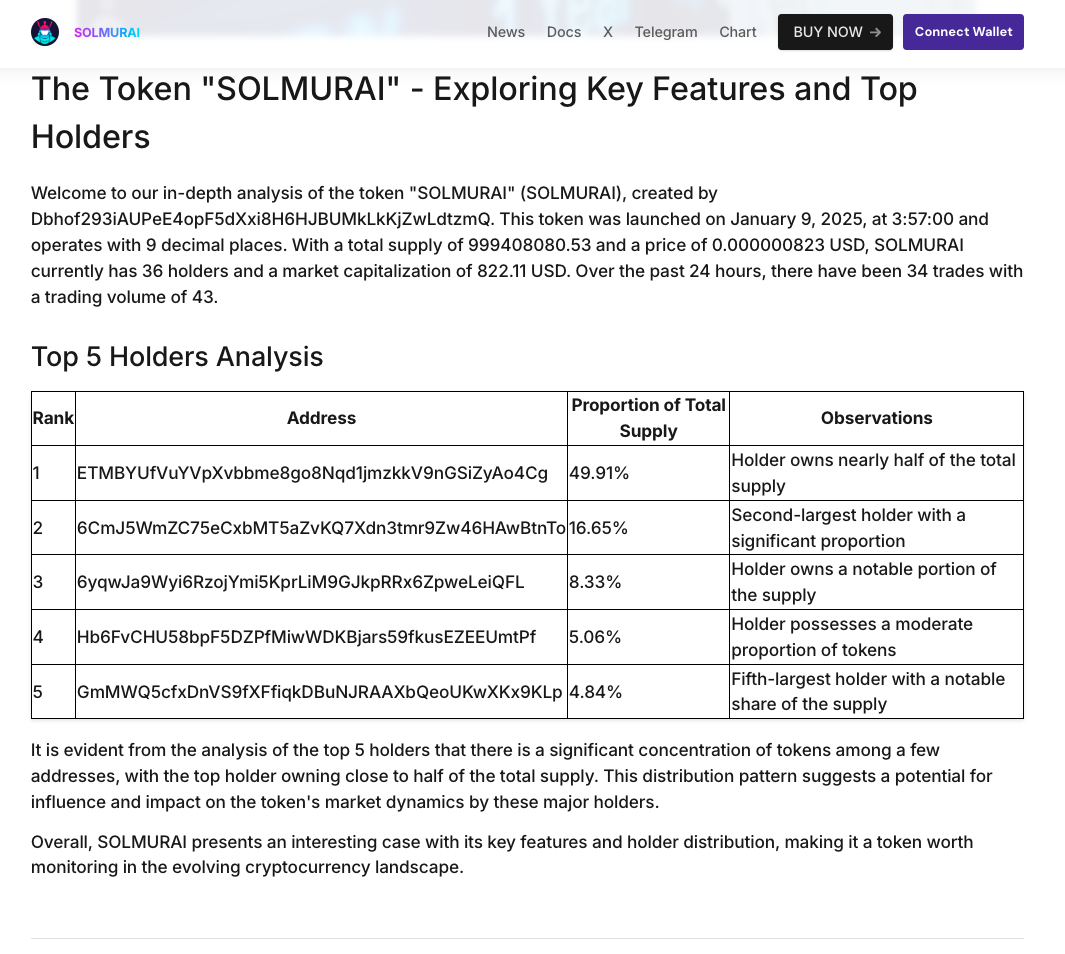
Task: Open the News page
Action: (x=505, y=32)
